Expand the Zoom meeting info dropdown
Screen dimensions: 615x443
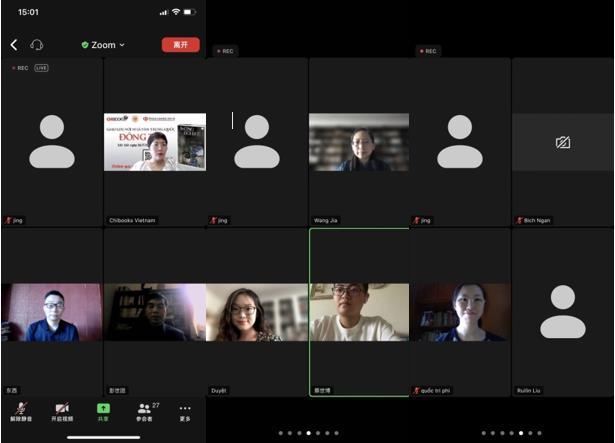click(103, 45)
